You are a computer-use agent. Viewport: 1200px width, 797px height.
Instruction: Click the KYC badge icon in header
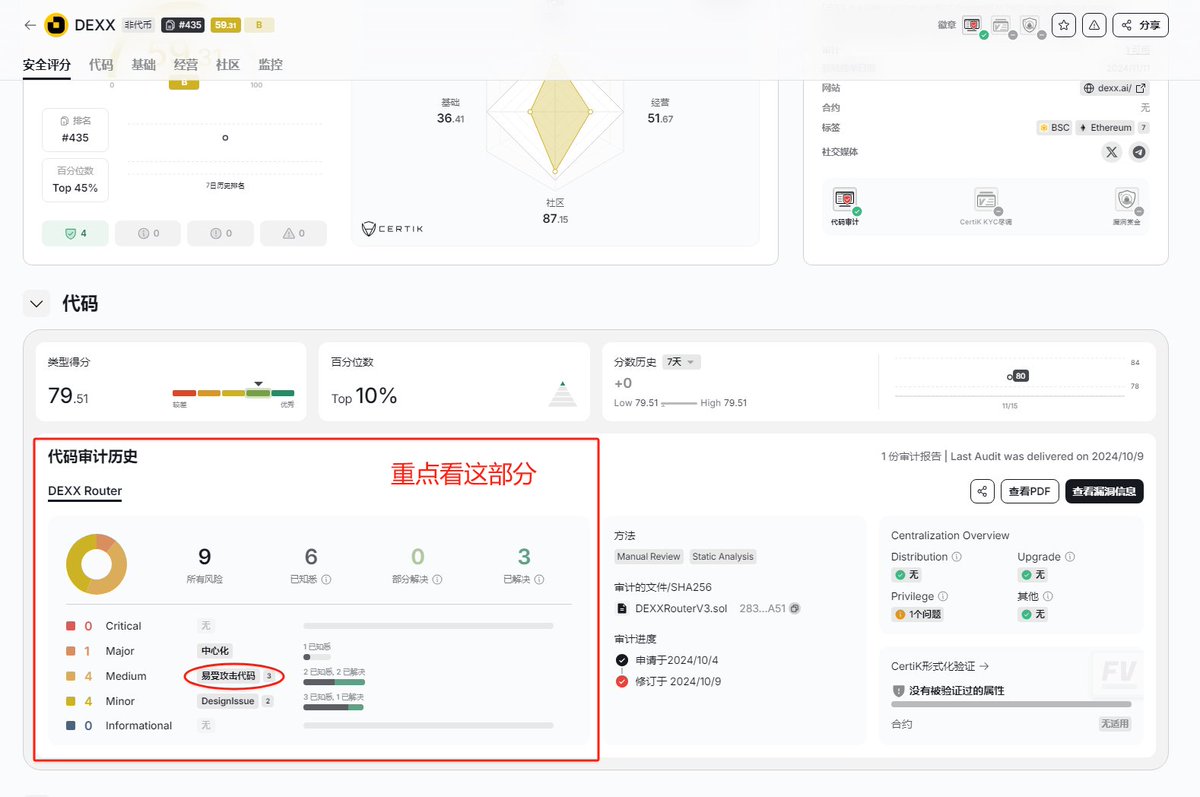[1002, 26]
